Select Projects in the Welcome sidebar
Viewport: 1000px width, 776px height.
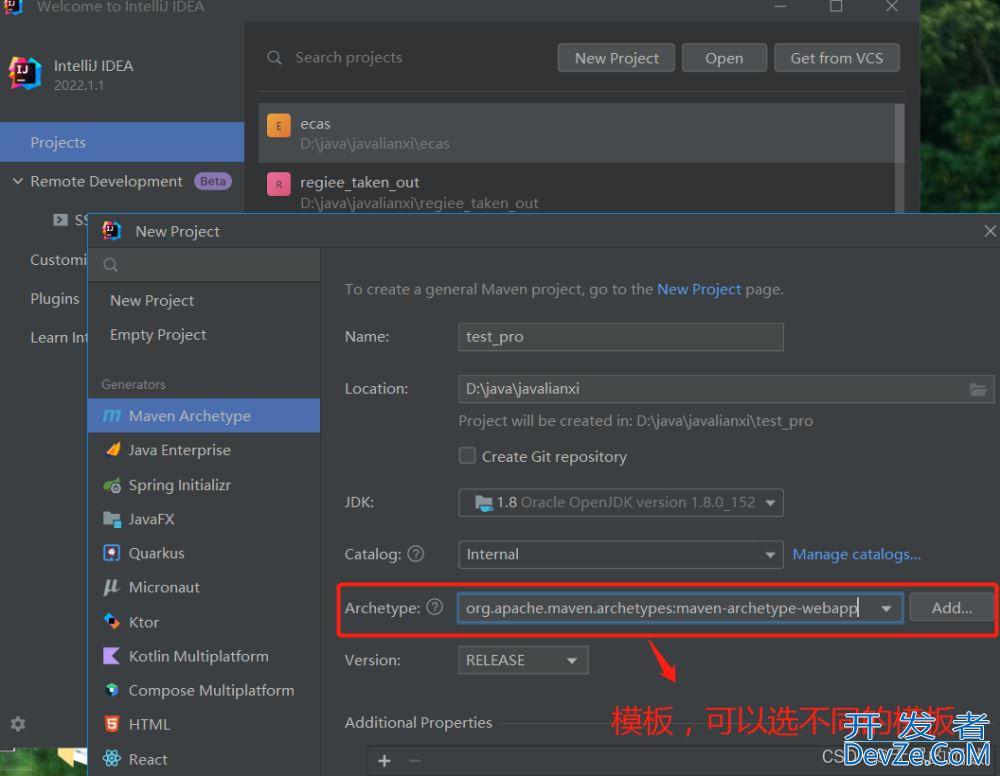pos(122,142)
